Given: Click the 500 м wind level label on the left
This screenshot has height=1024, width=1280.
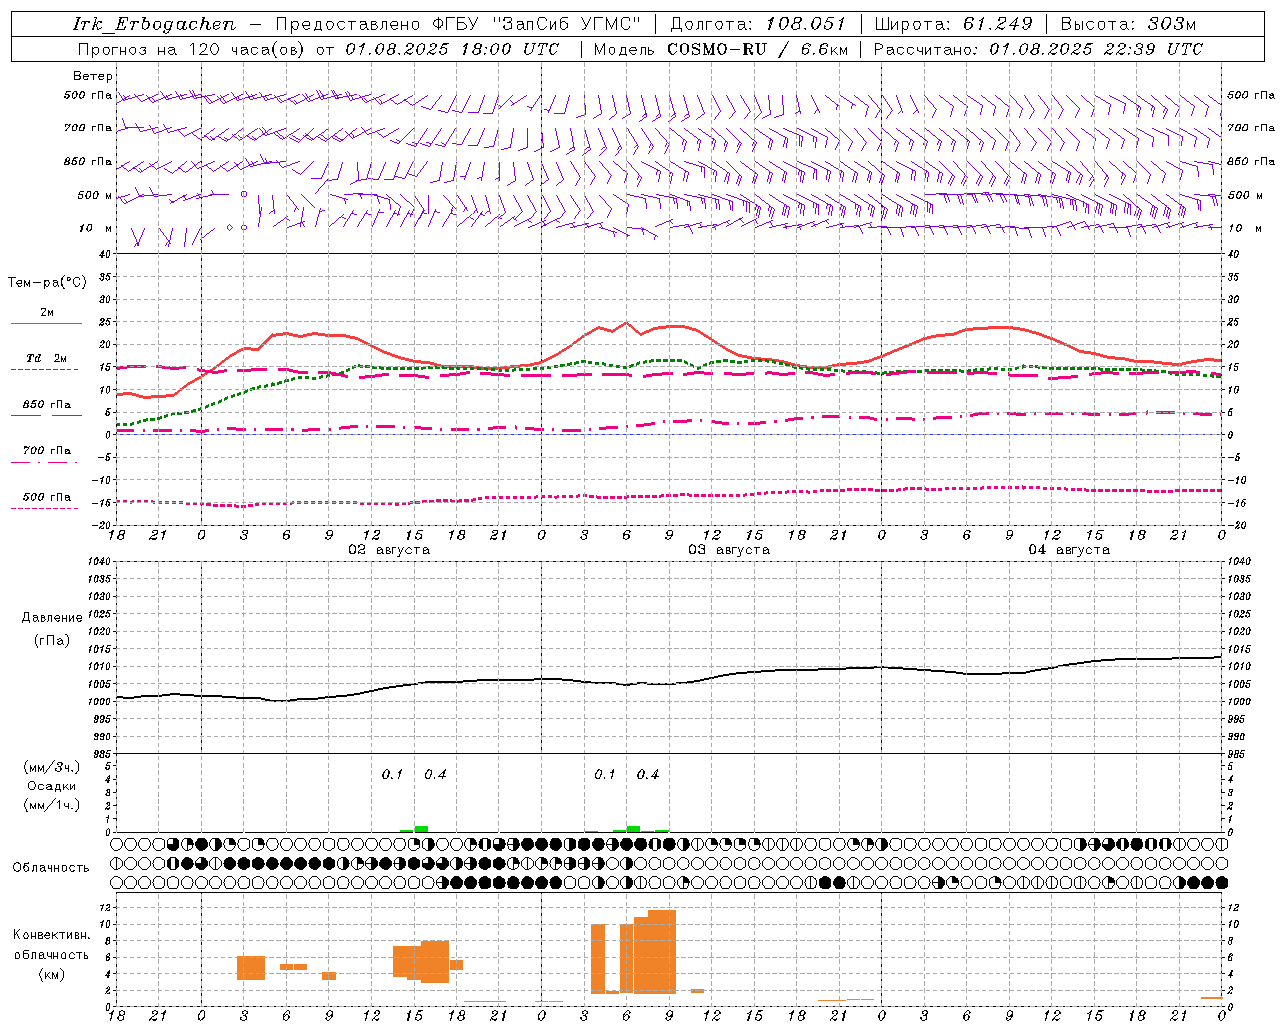Looking at the screenshot, I should [95, 195].
